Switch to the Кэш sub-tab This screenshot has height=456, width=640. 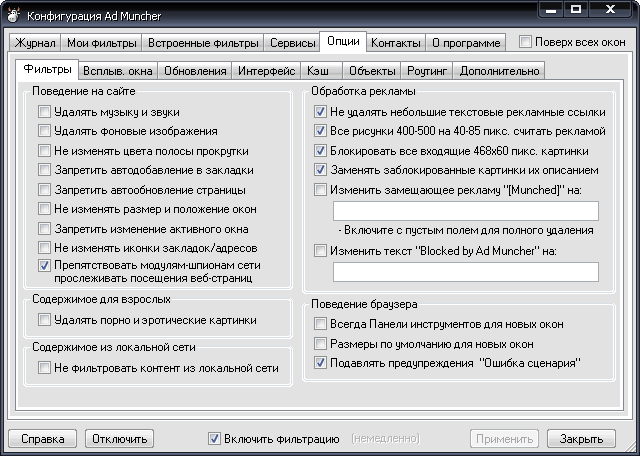coord(321,71)
